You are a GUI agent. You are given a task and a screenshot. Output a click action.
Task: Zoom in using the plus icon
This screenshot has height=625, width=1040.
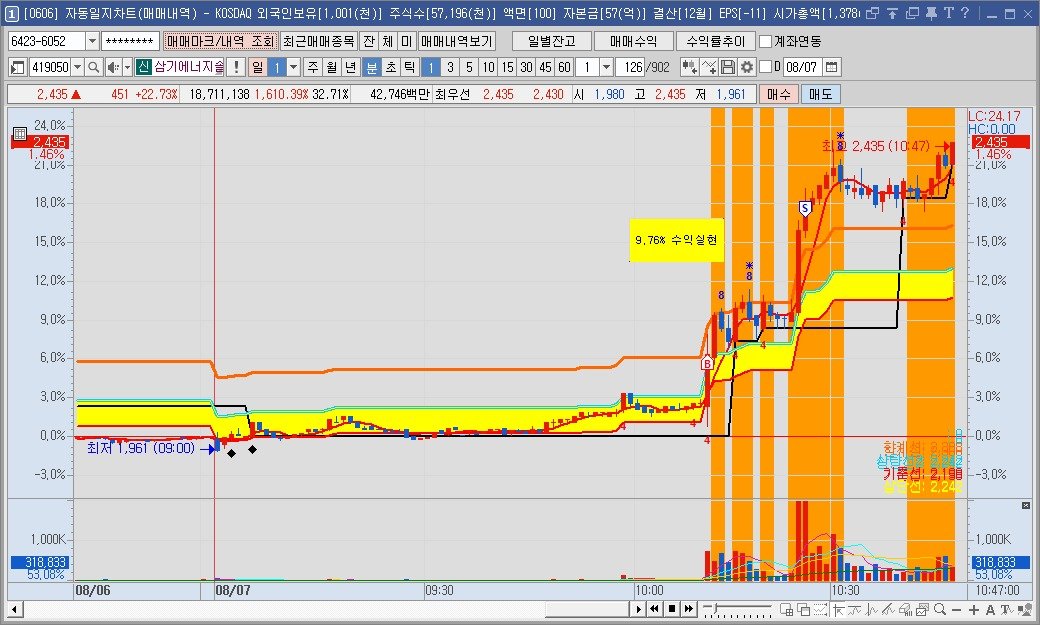click(976, 610)
